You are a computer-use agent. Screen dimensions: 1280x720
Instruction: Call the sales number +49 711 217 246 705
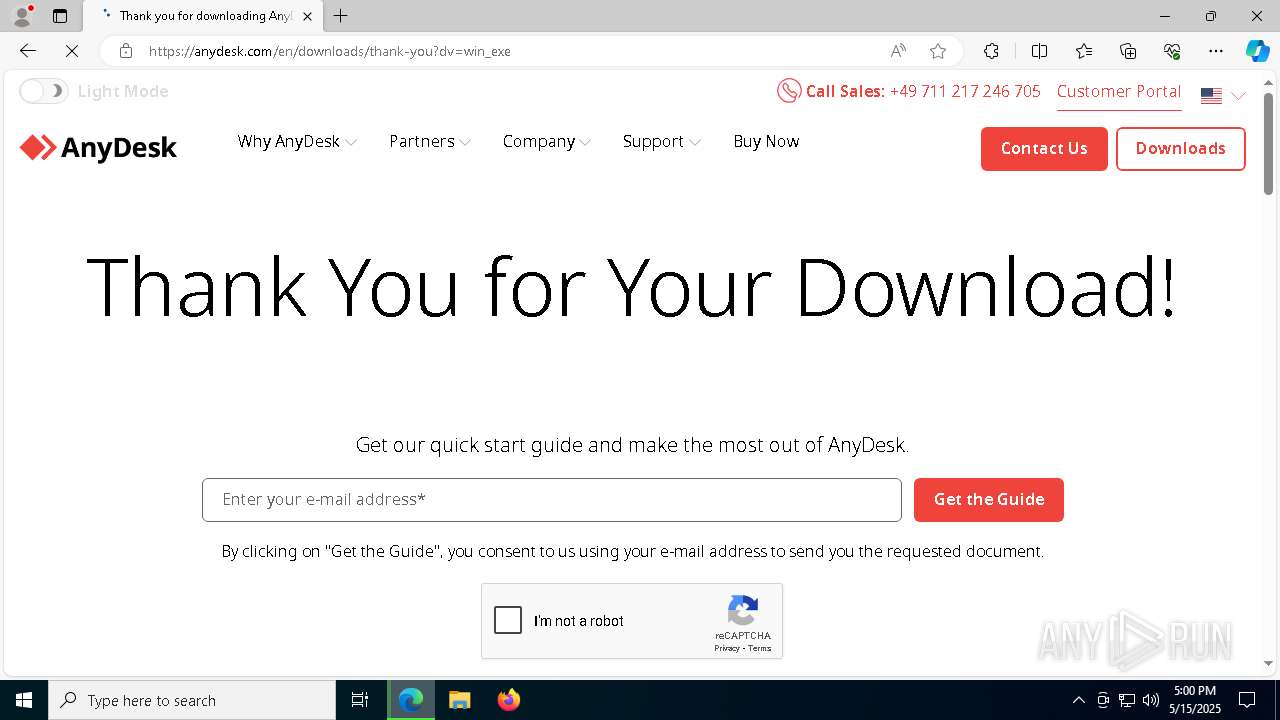coord(965,91)
